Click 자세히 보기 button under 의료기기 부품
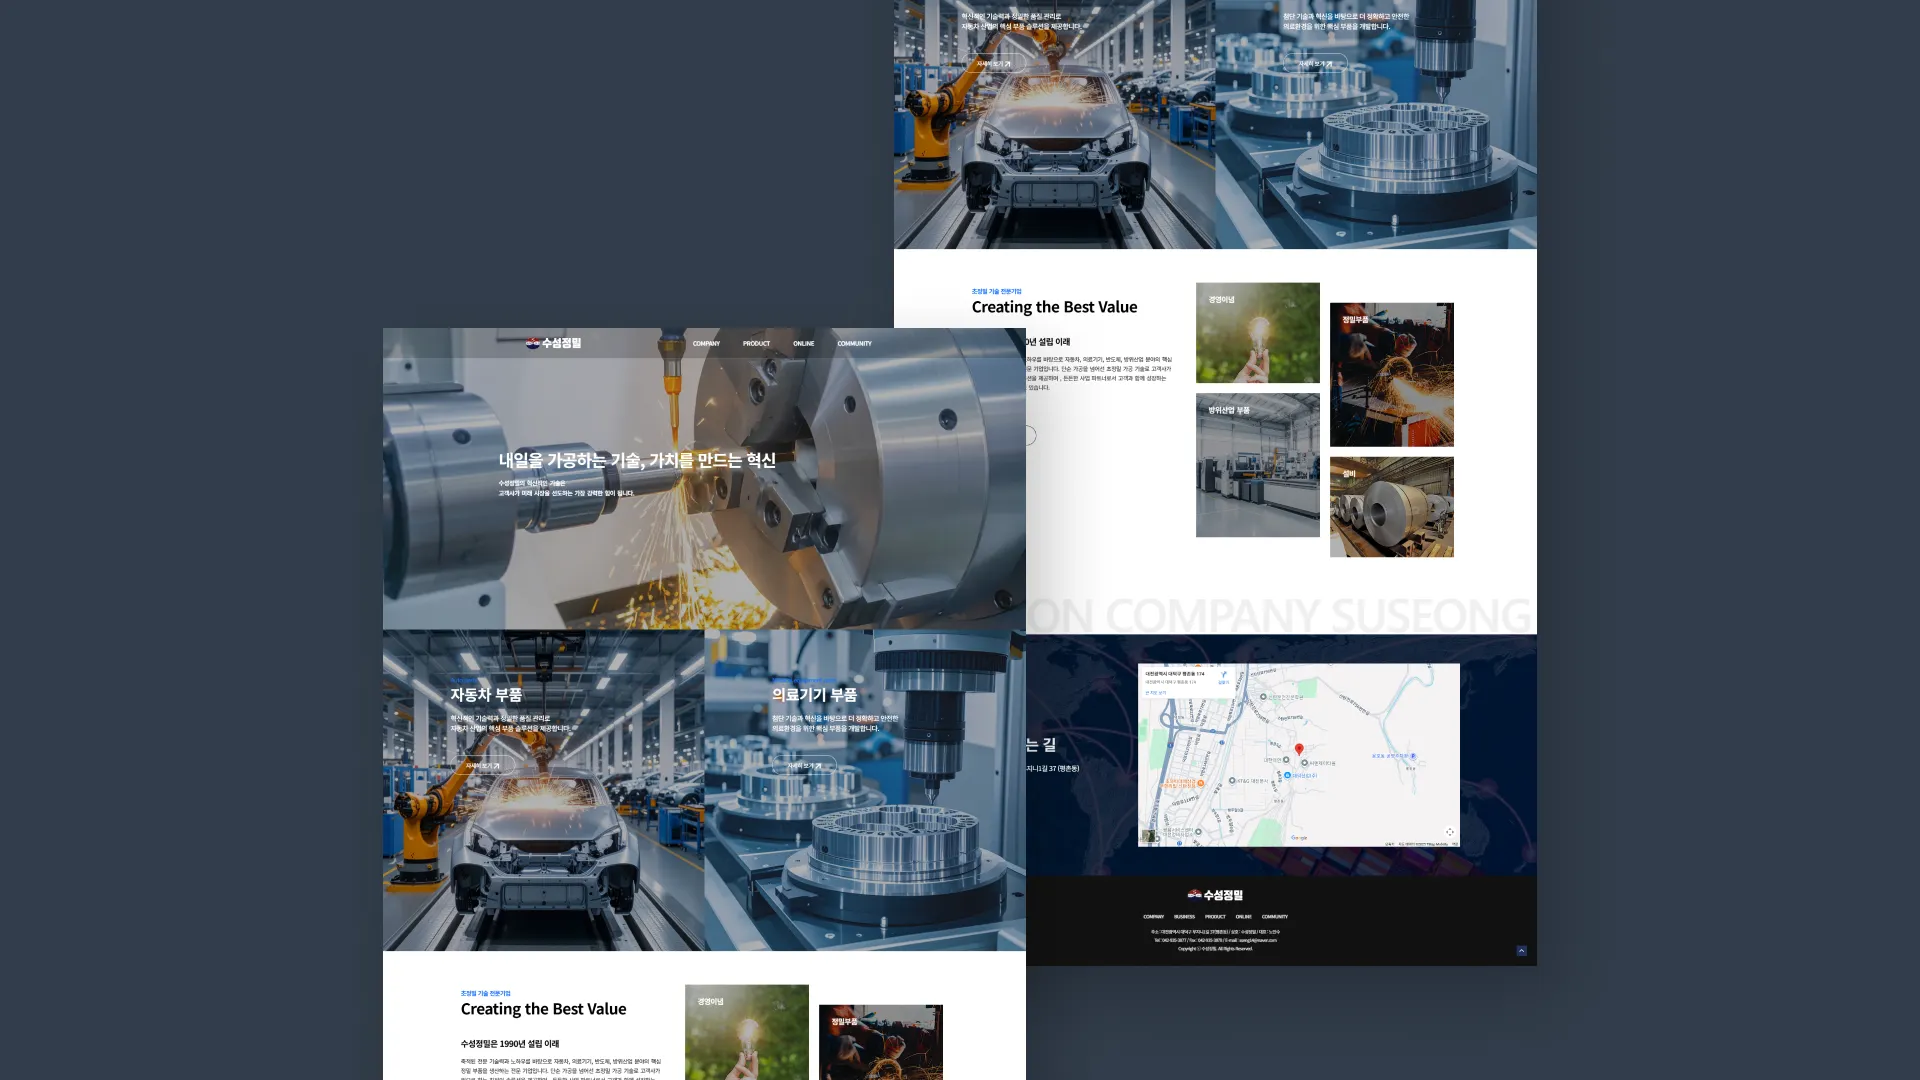The image size is (1920, 1080). (x=804, y=766)
